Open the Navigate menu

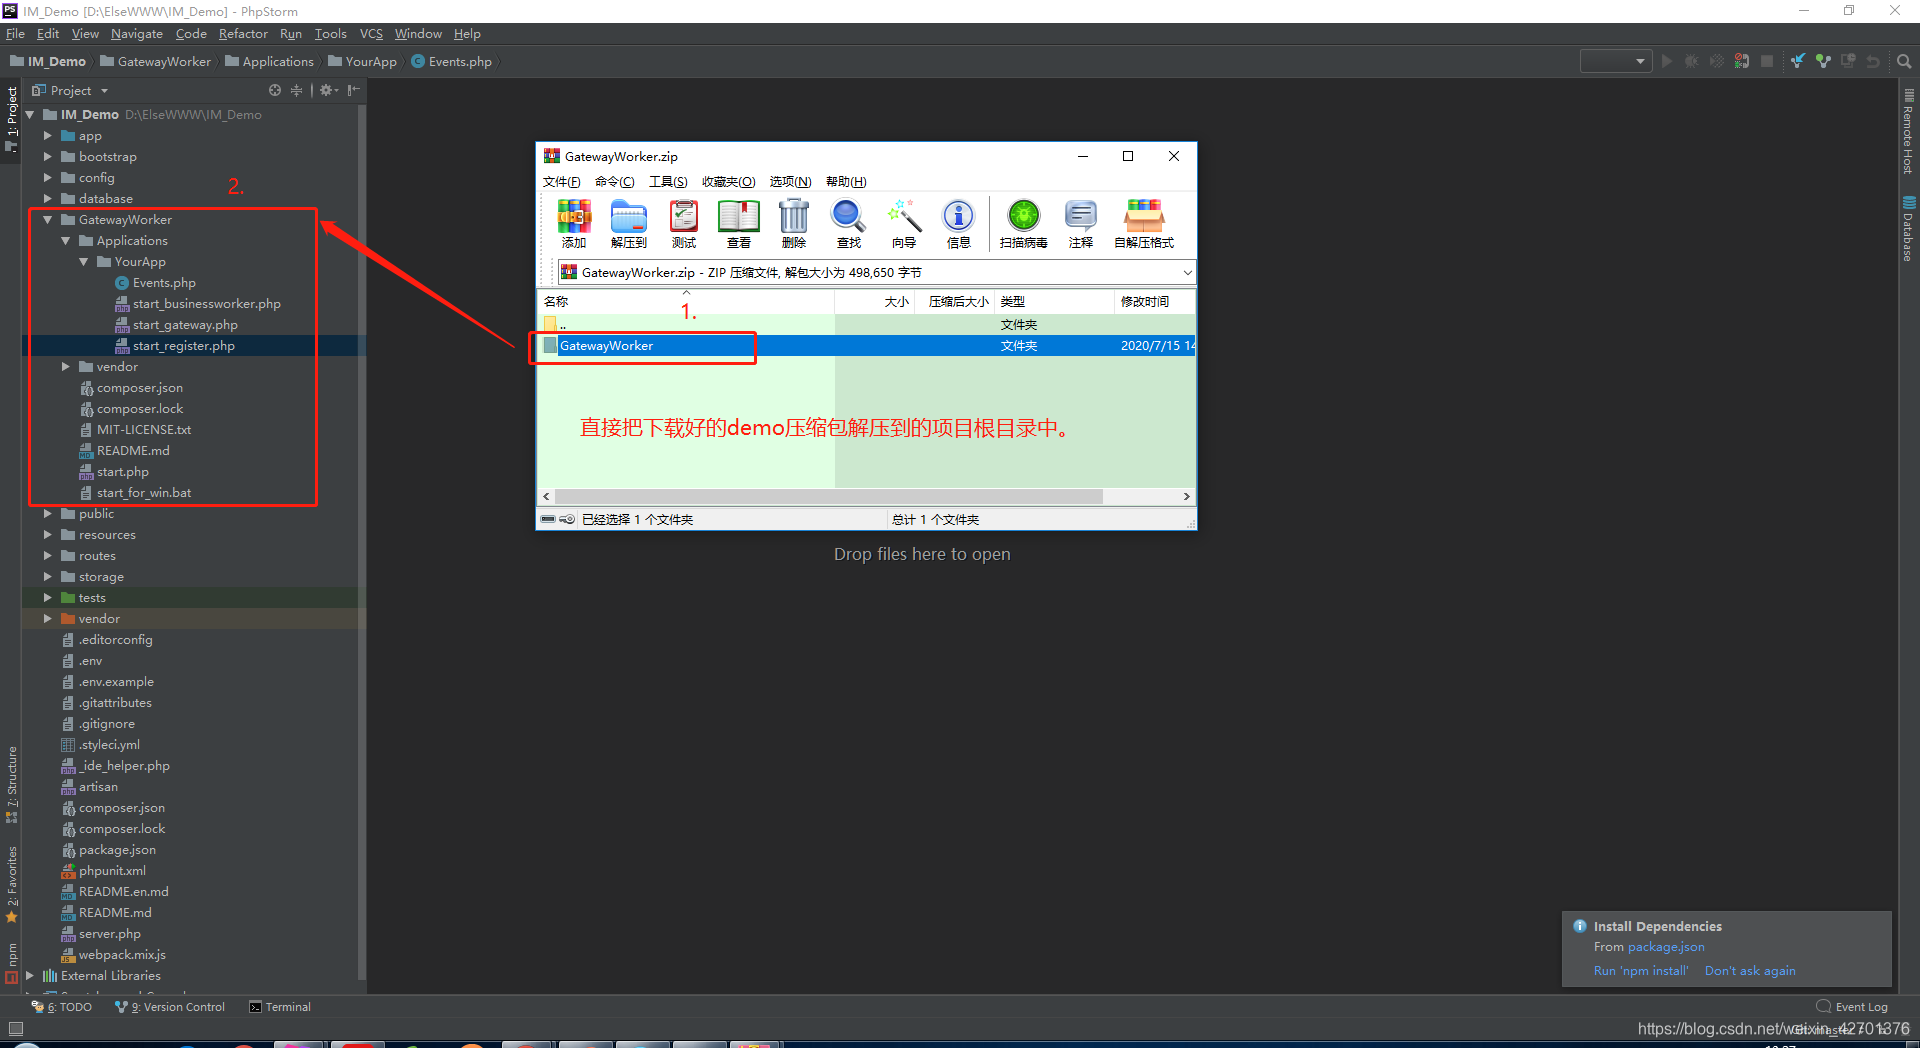click(137, 34)
